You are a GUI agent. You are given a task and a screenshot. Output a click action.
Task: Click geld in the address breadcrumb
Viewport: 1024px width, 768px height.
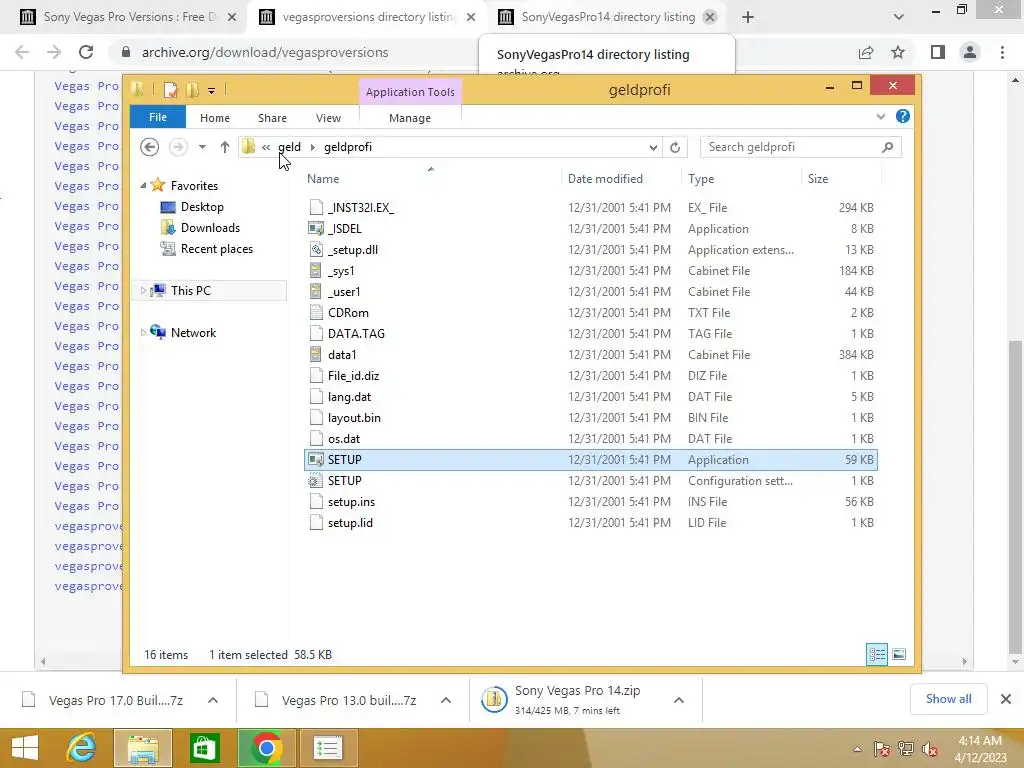pyautogui.click(x=290, y=147)
